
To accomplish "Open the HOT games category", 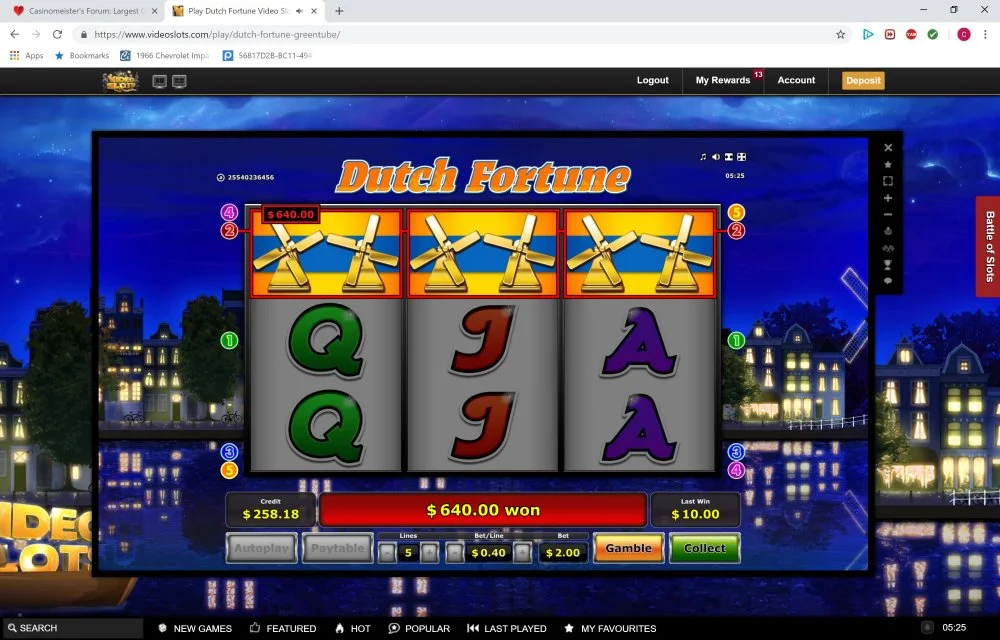I will [x=353, y=629].
